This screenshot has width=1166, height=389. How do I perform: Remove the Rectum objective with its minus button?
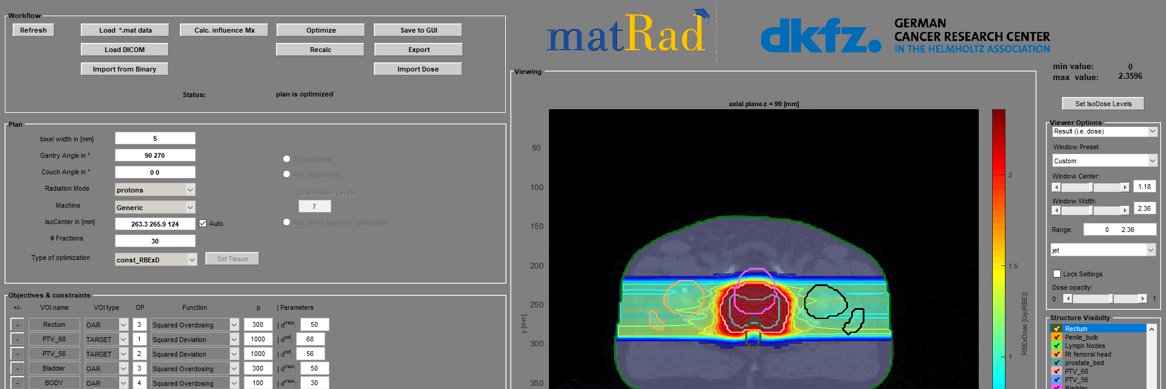pos(17,324)
